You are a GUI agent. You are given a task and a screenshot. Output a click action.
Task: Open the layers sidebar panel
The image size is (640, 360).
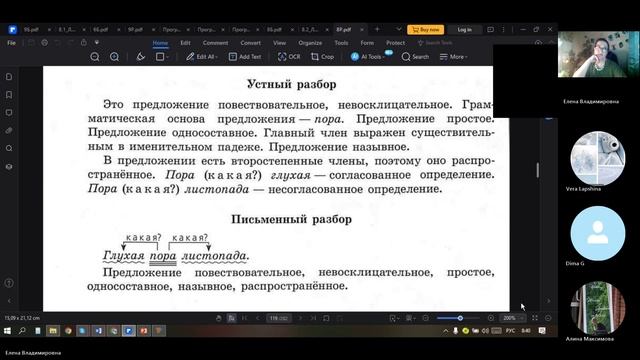pos(9,167)
